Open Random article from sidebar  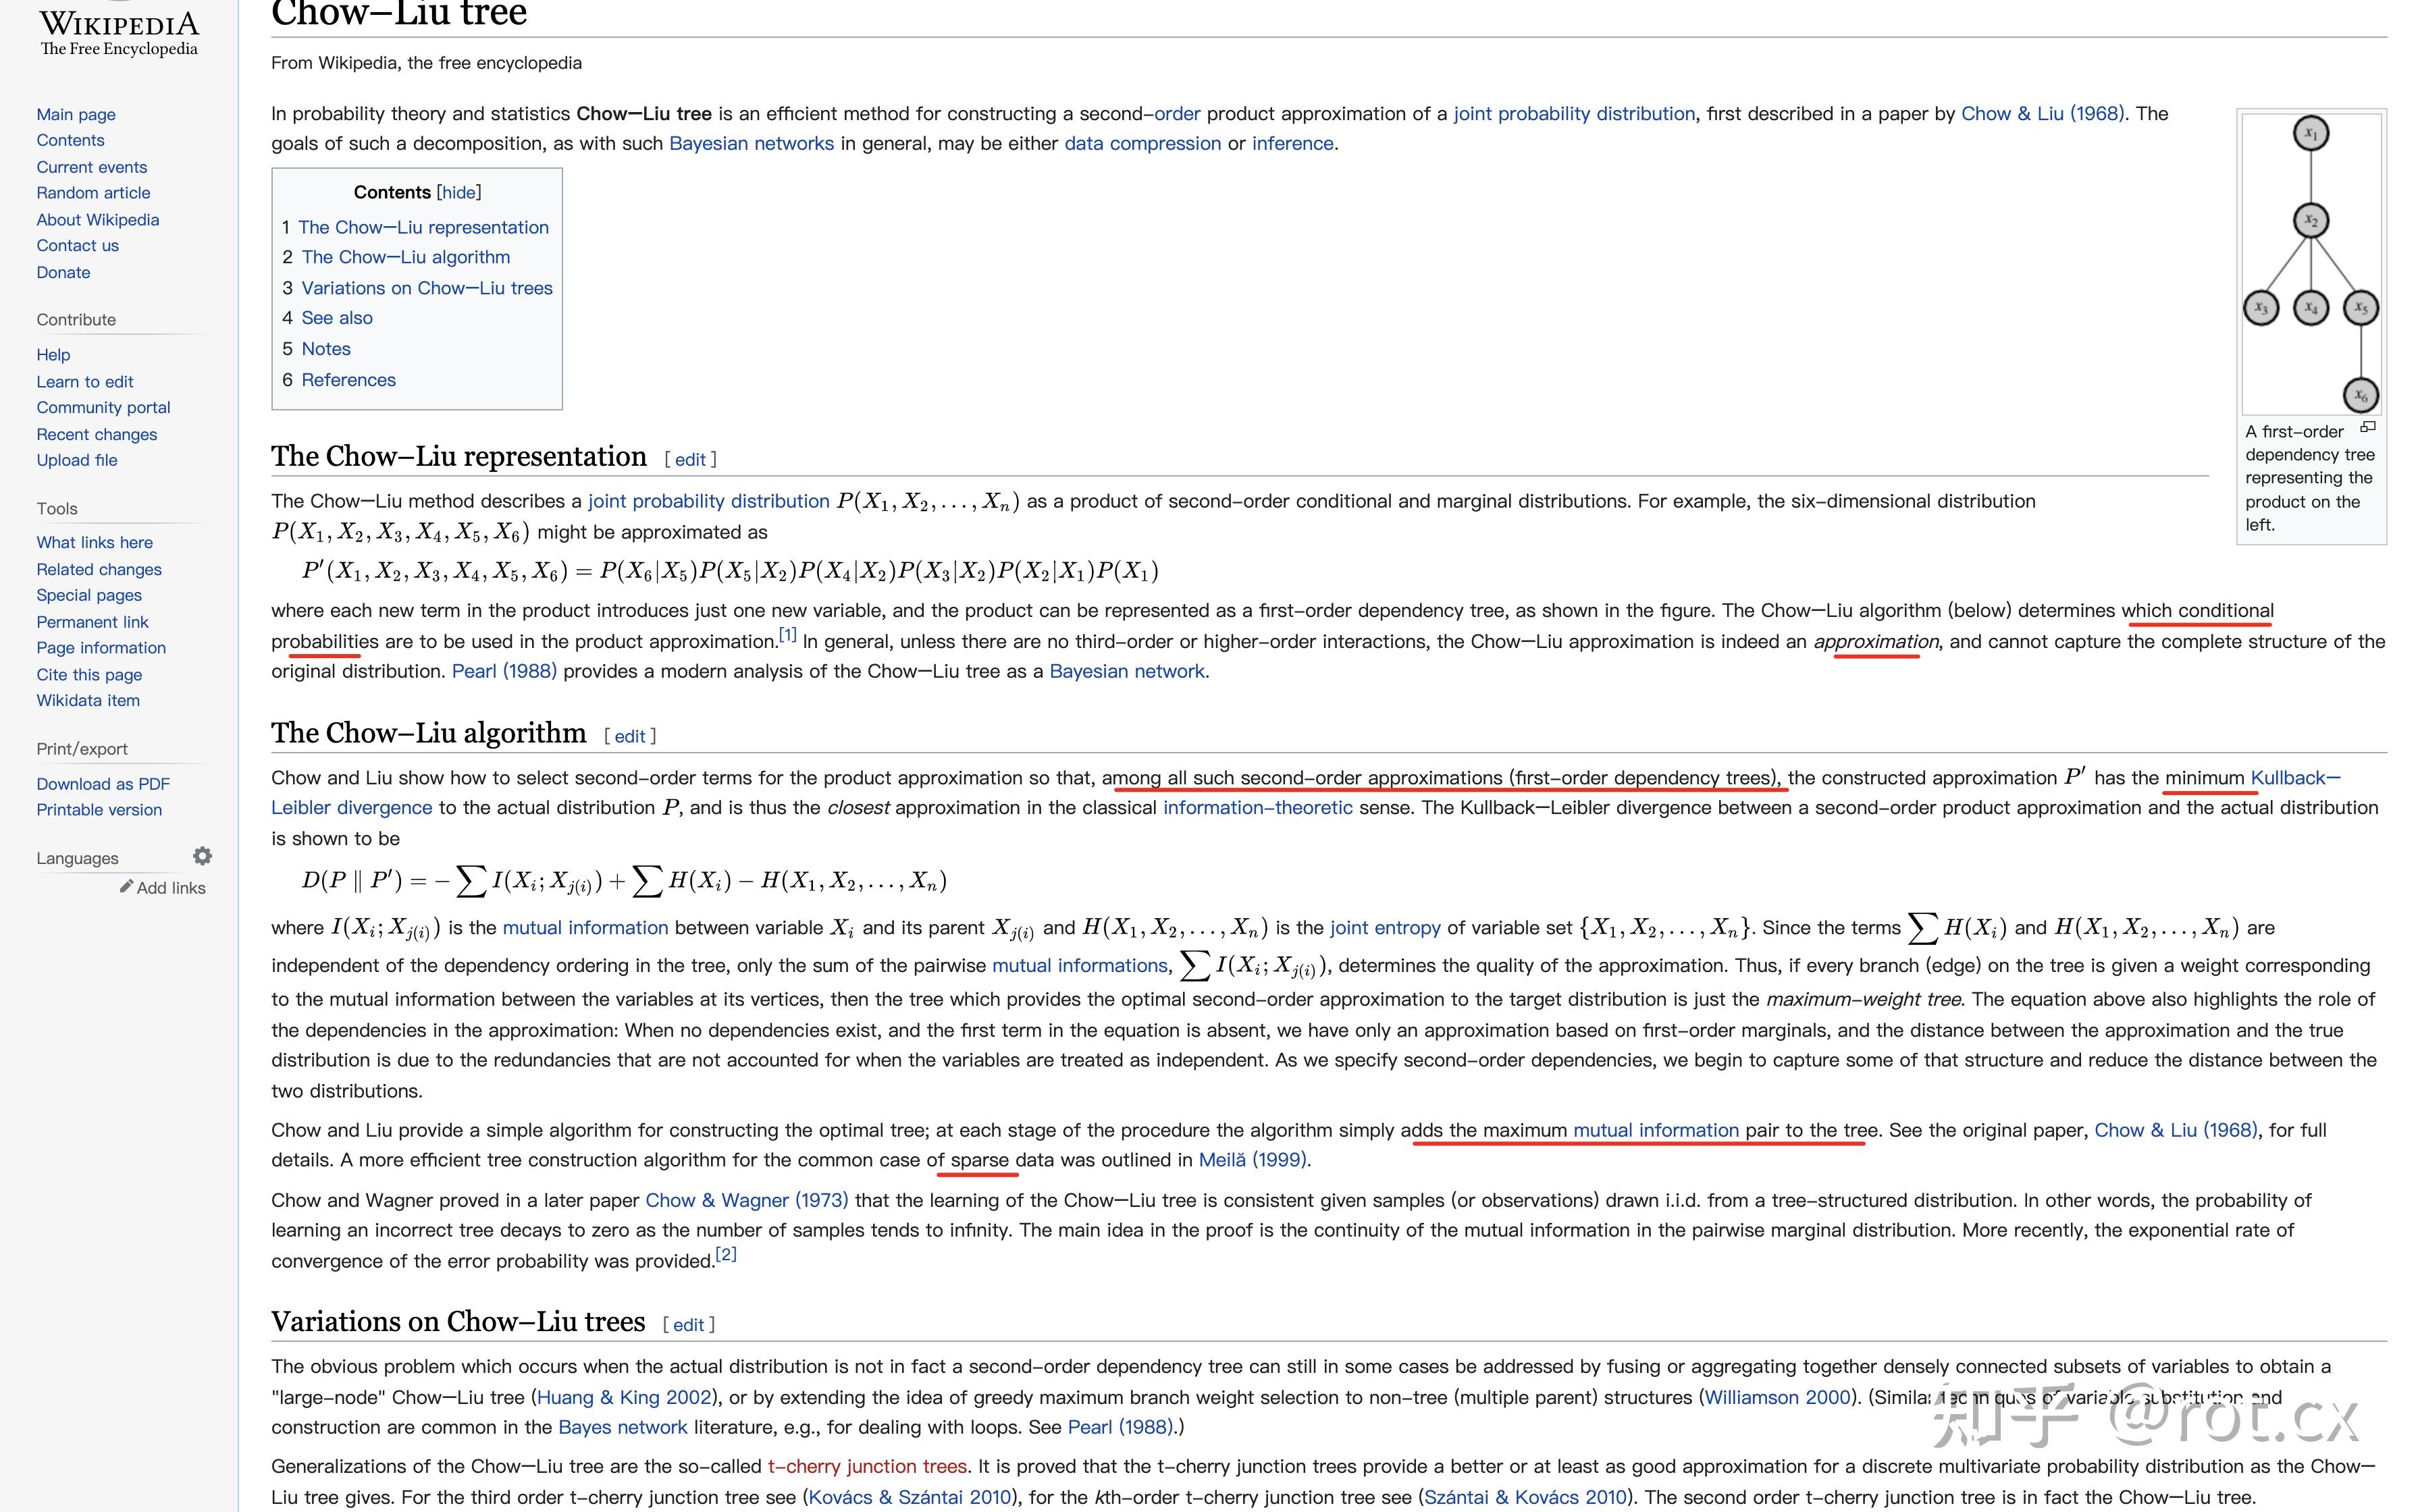[x=93, y=193]
